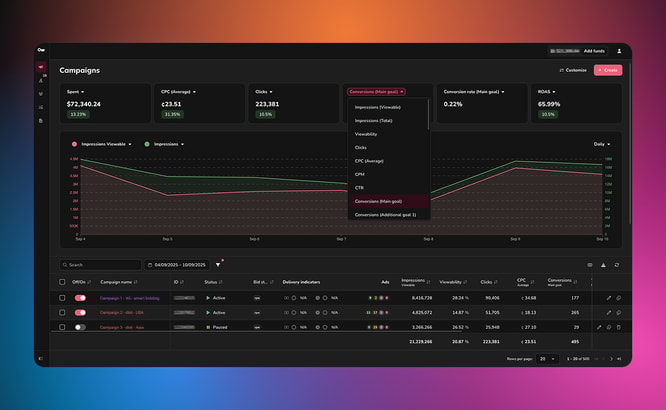This screenshot has height=410, width=666.
Task: Toggle the select-all header checkbox
Action: tap(62, 282)
